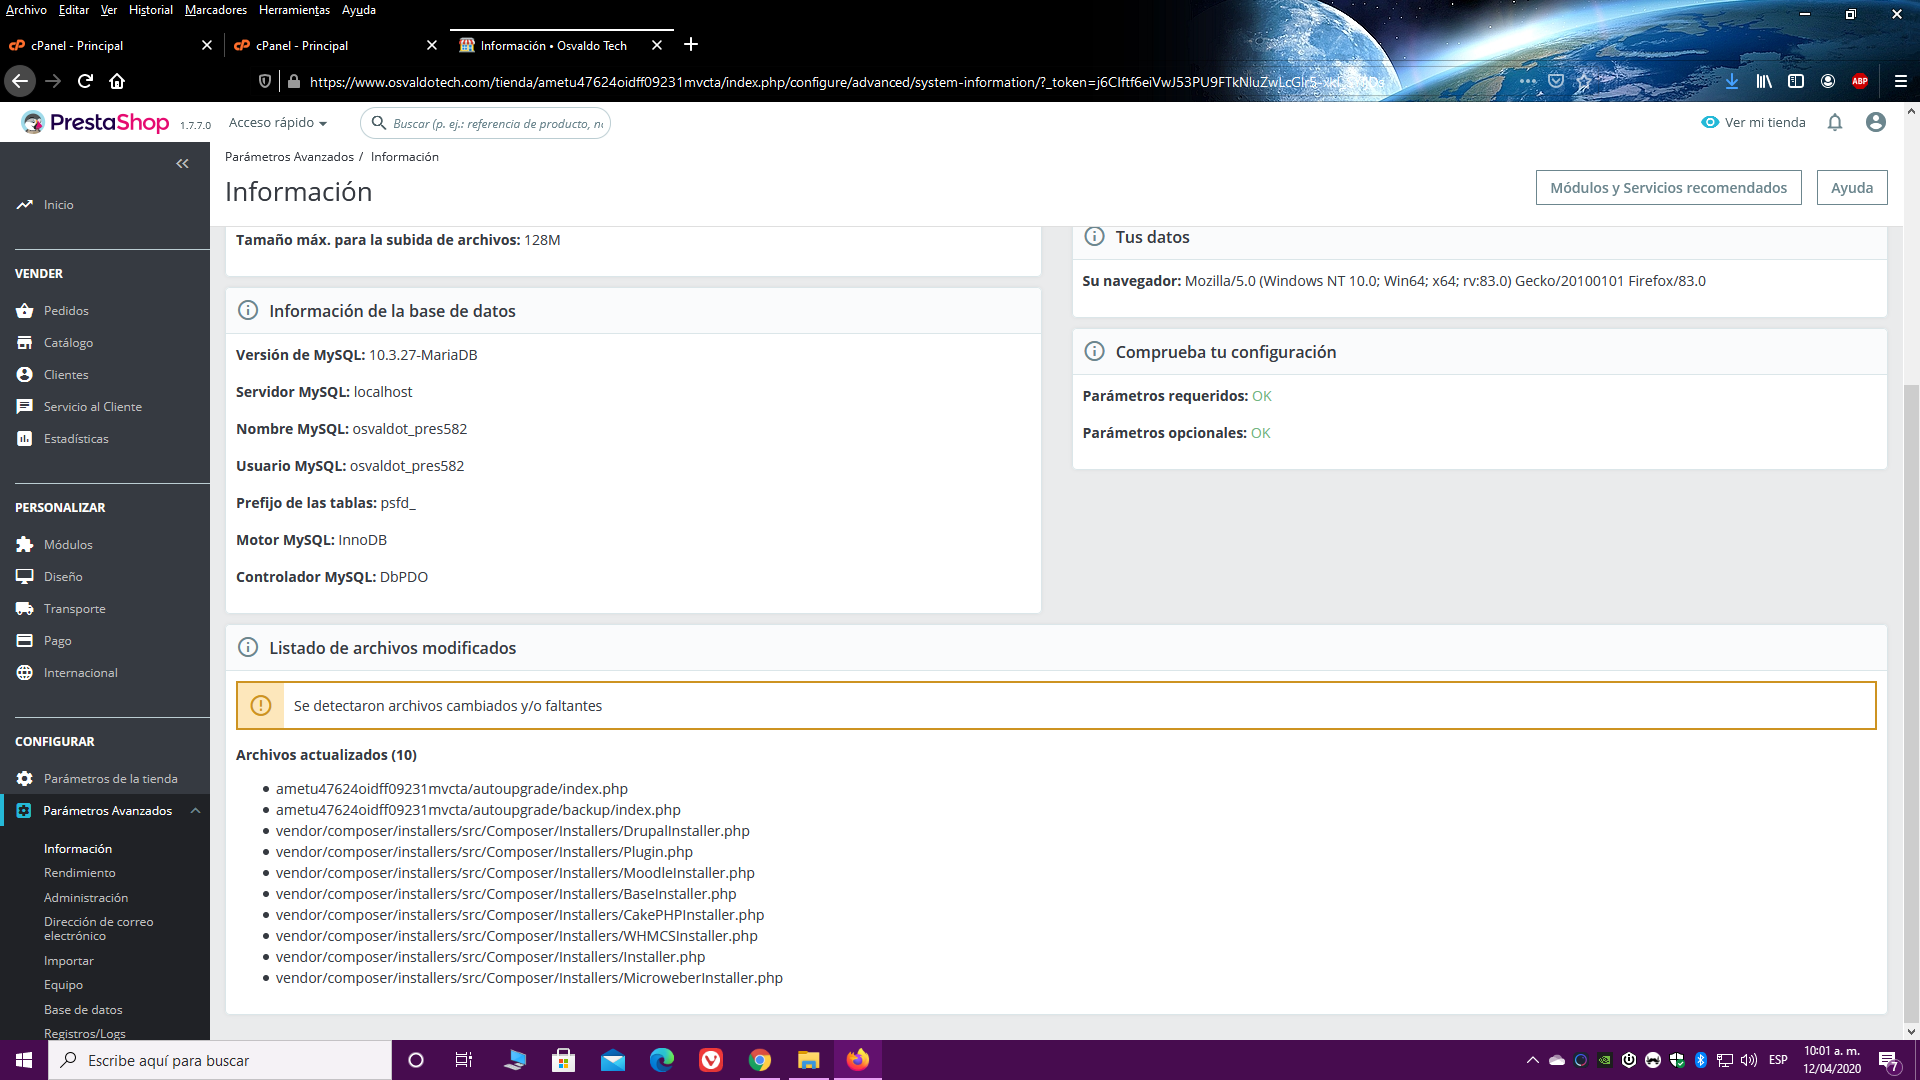Click the product search input field
This screenshot has height=1080, width=1920.
[497, 123]
